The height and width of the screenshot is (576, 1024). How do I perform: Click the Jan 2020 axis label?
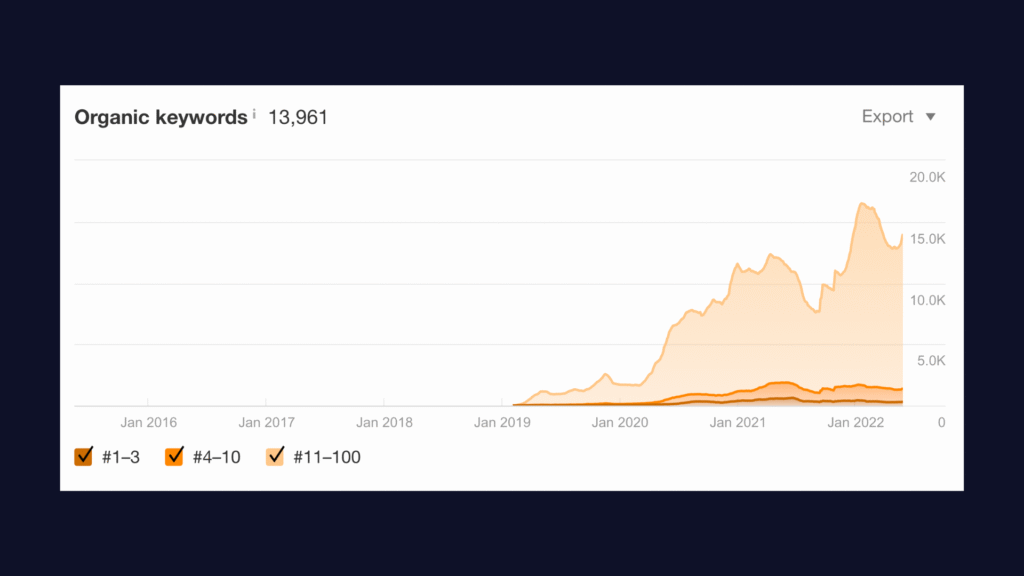tap(620, 423)
